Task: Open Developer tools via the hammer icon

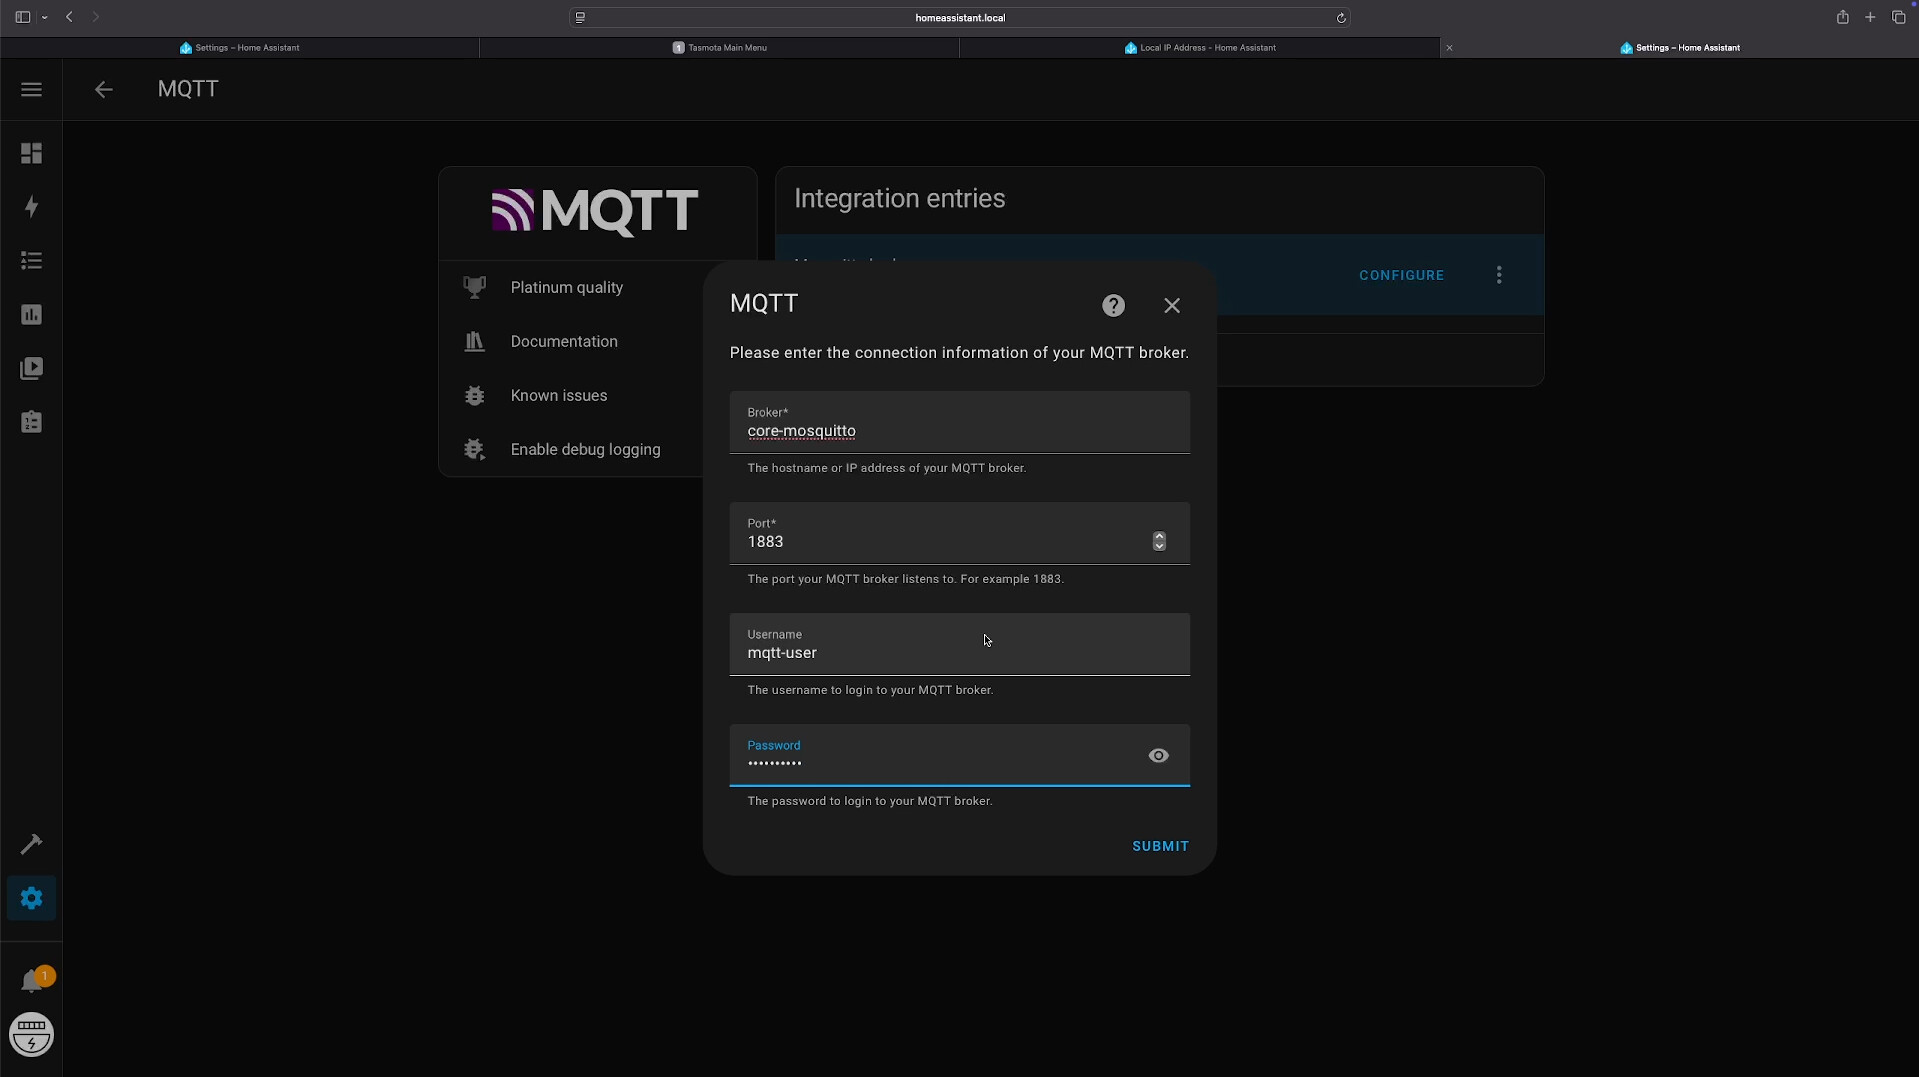Action: pos(31,845)
